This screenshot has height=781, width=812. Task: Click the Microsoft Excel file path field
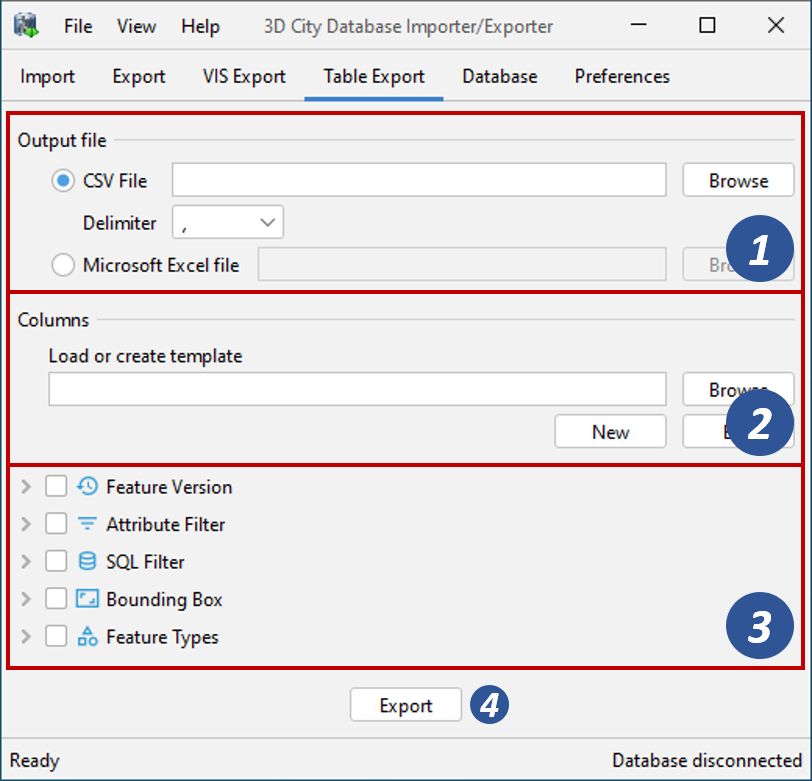click(x=462, y=264)
